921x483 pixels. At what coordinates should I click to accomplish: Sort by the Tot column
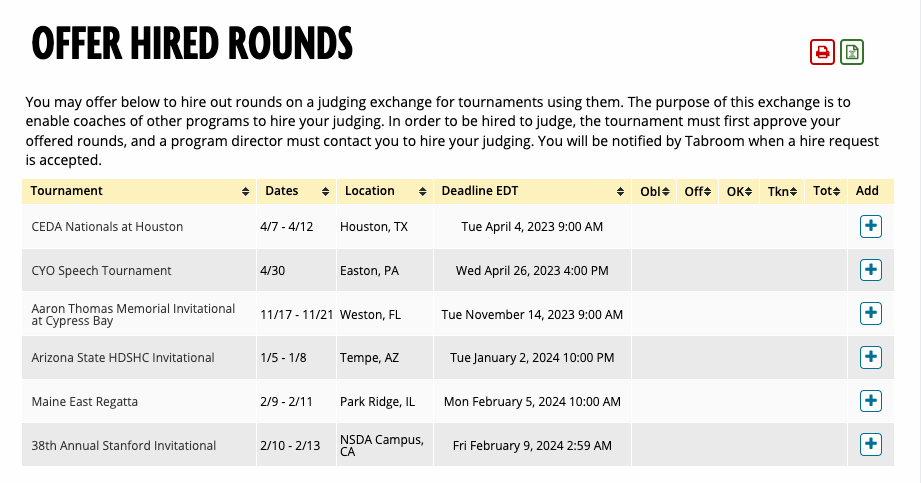pyautogui.click(x=826, y=191)
